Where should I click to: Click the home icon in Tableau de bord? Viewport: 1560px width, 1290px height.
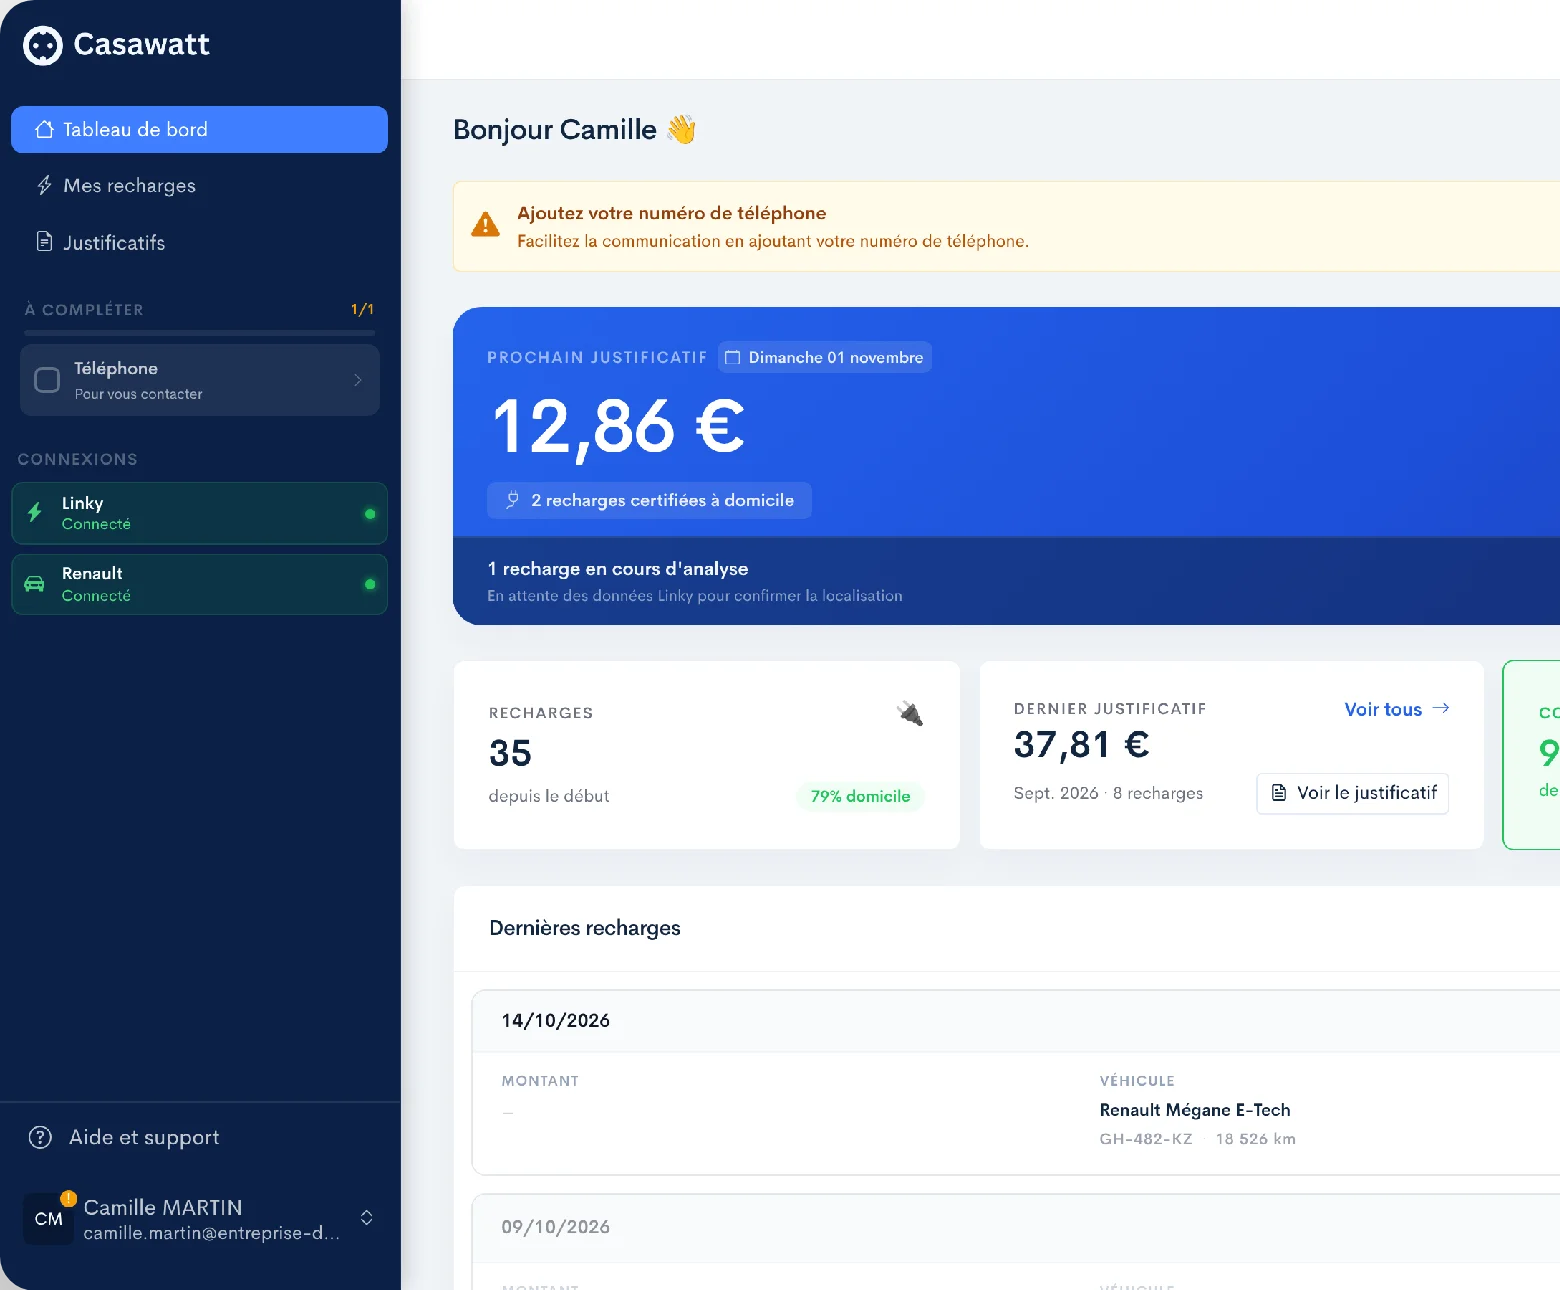click(x=44, y=129)
